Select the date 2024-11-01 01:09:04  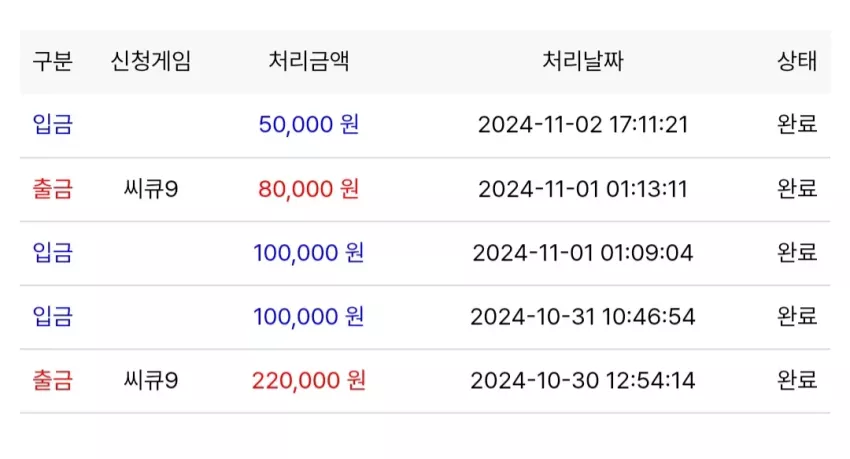coord(583,253)
